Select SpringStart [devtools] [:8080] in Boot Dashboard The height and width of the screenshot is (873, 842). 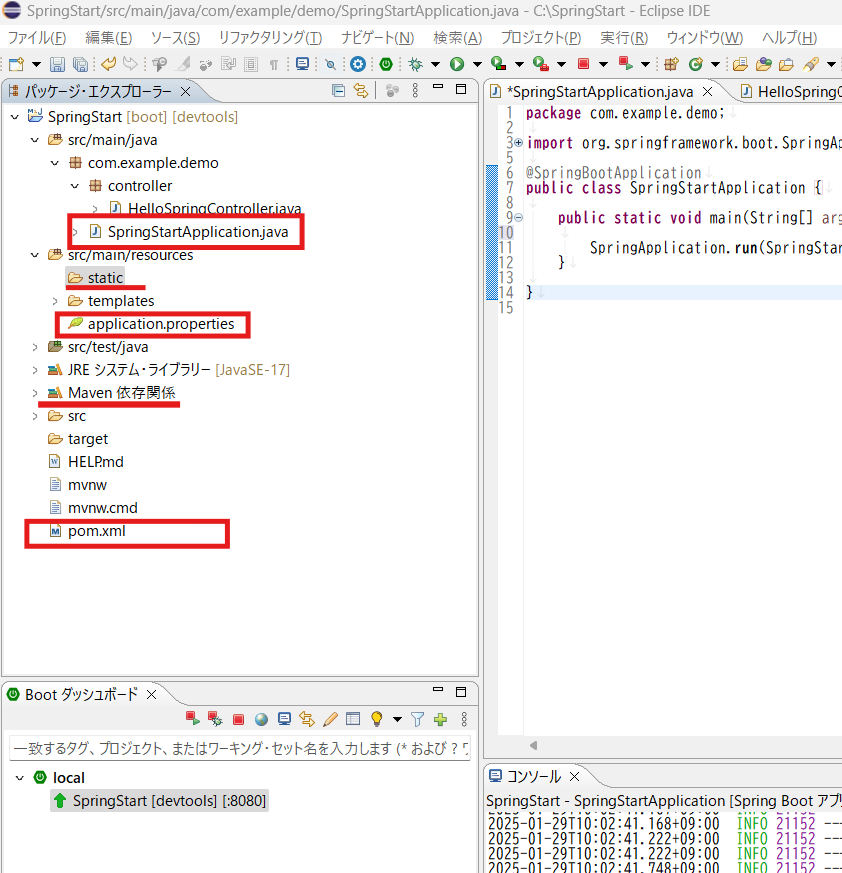[160, 801]
